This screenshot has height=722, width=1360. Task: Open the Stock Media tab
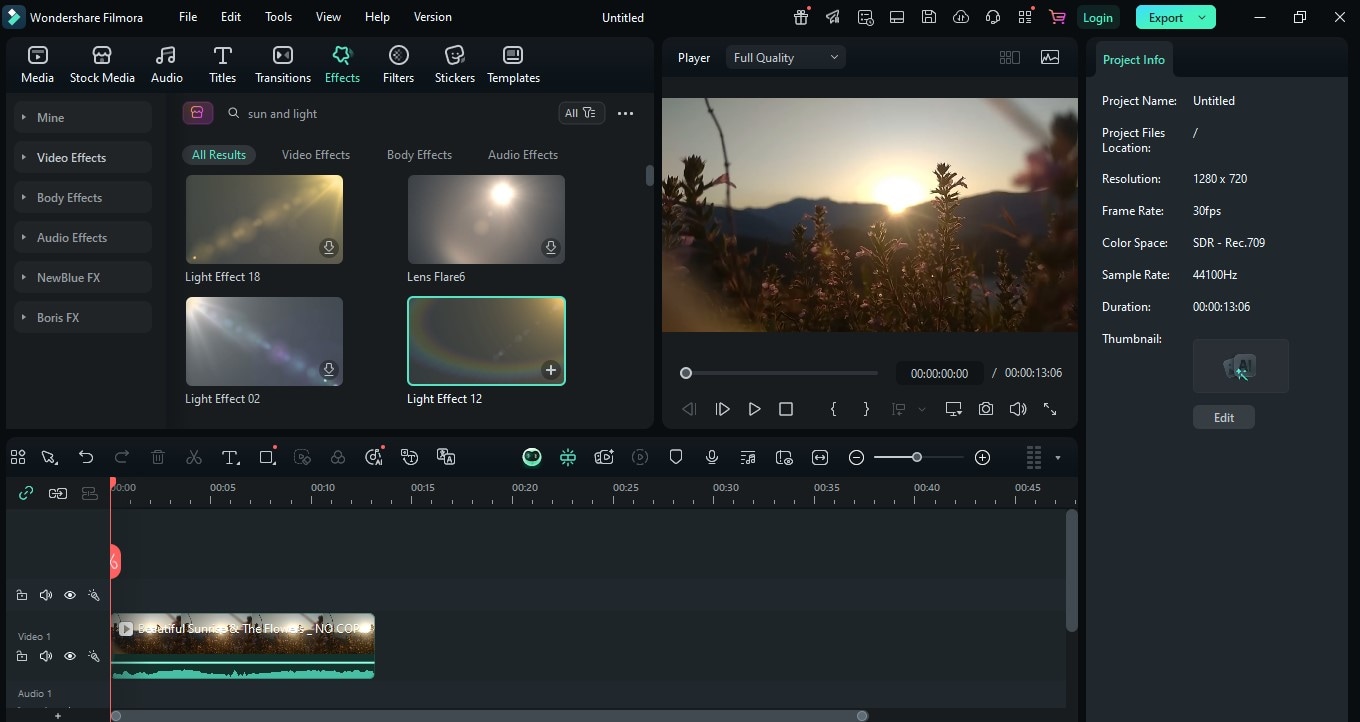click(102, 65)
